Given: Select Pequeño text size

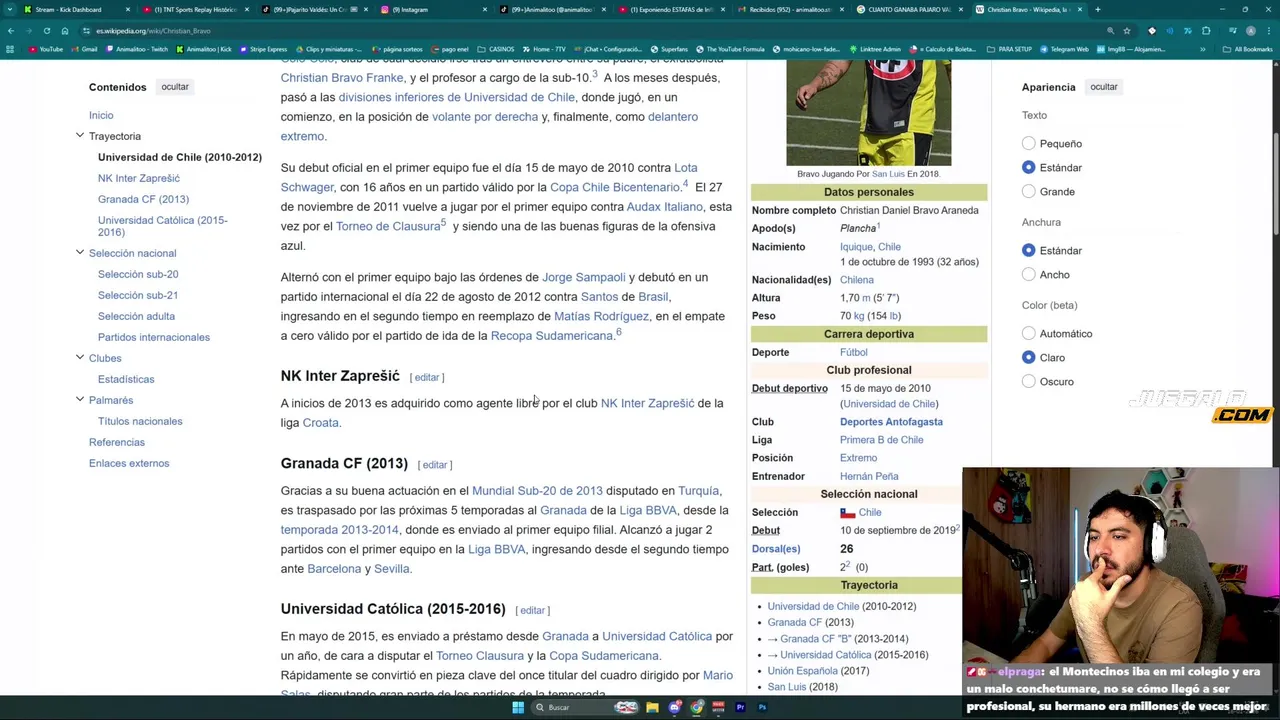Looking at the screenshot, I should click(x=1028, y=144).
